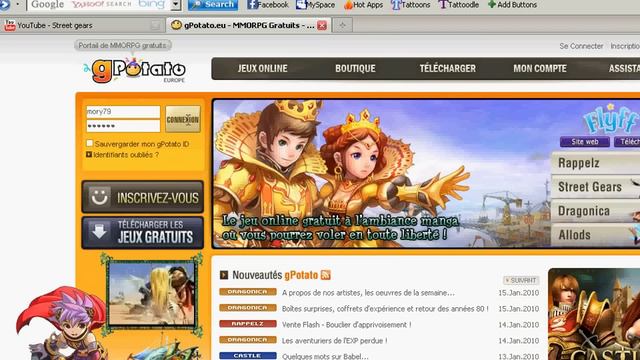Image resolution: width=640 pixels, height=360 pixels.
Task: Close the gPotato.eu tab
Action: [x=322, y=25]
